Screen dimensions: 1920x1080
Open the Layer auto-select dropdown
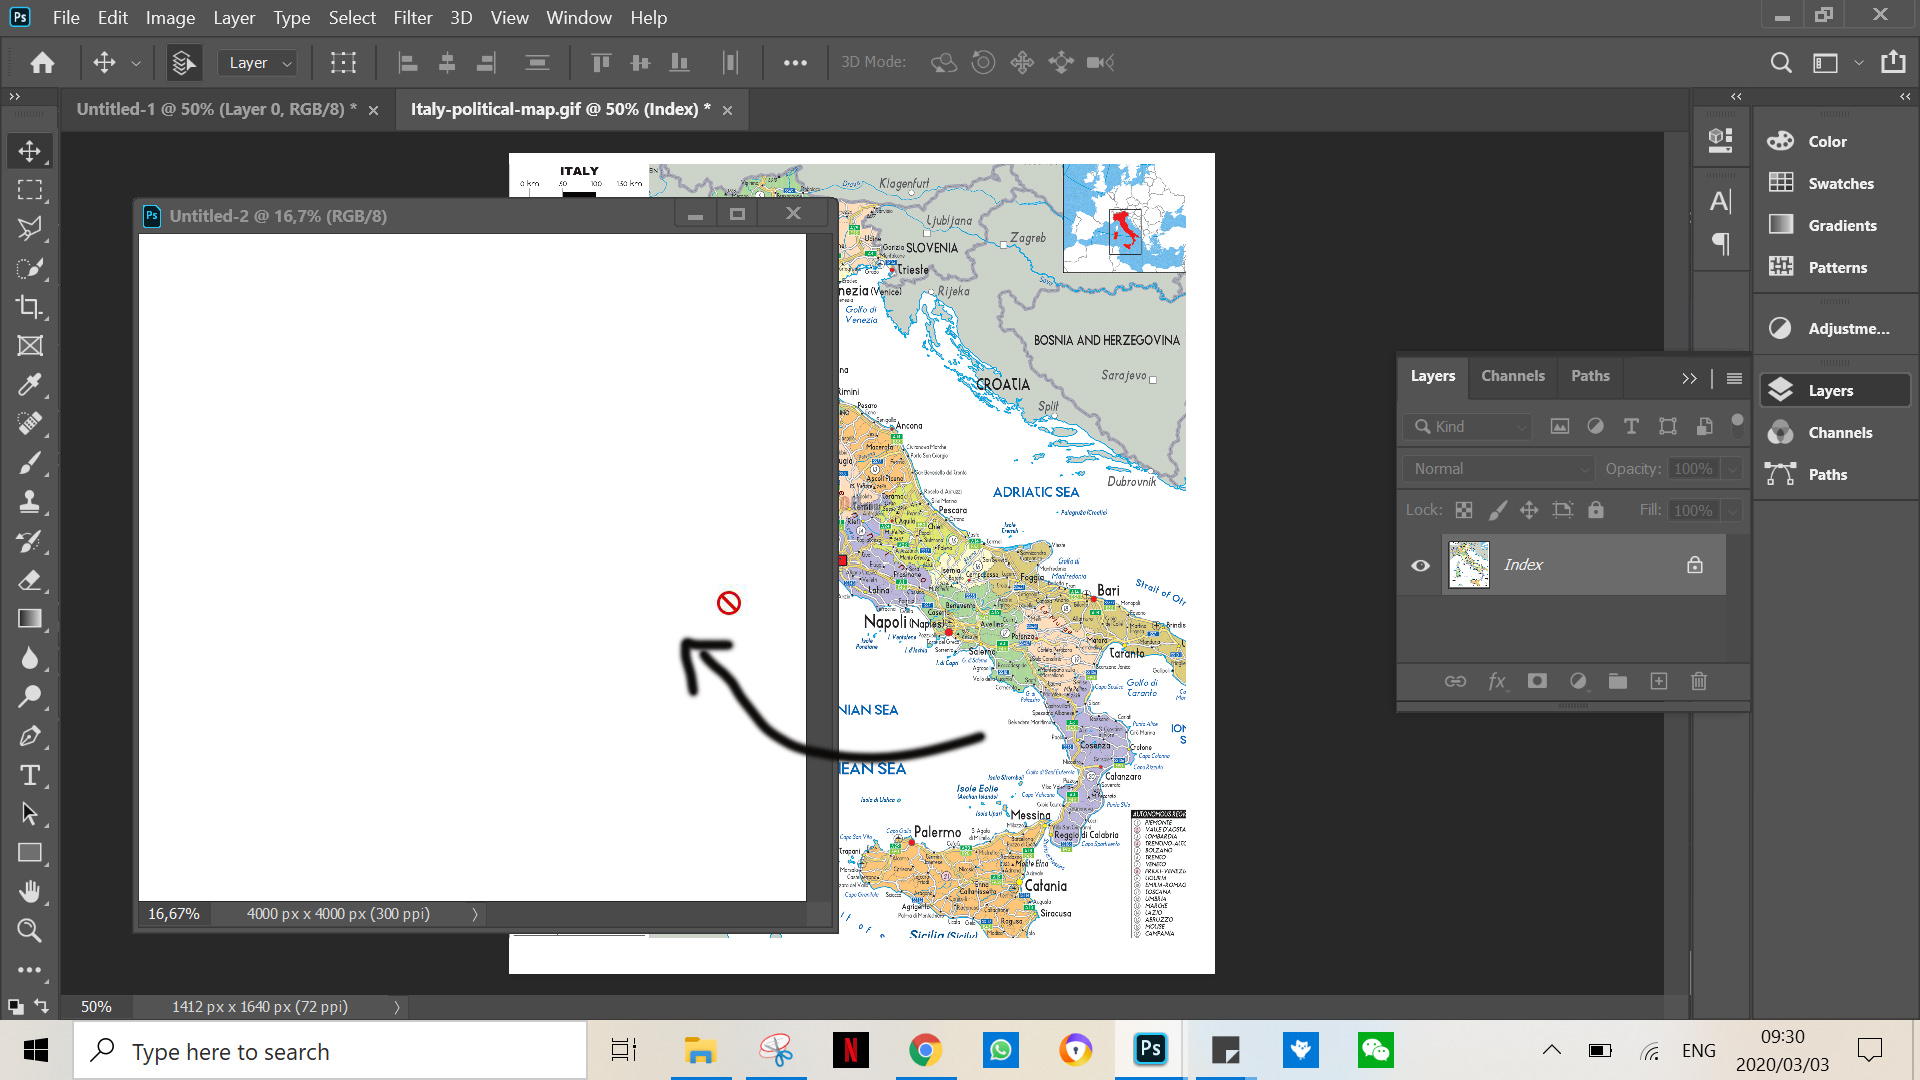(x=258, y=63)
